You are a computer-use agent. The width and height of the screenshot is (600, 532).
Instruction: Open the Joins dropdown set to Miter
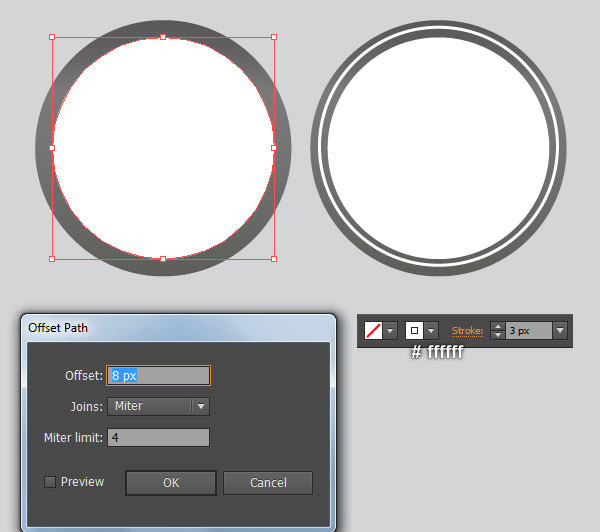coord(158,406)
